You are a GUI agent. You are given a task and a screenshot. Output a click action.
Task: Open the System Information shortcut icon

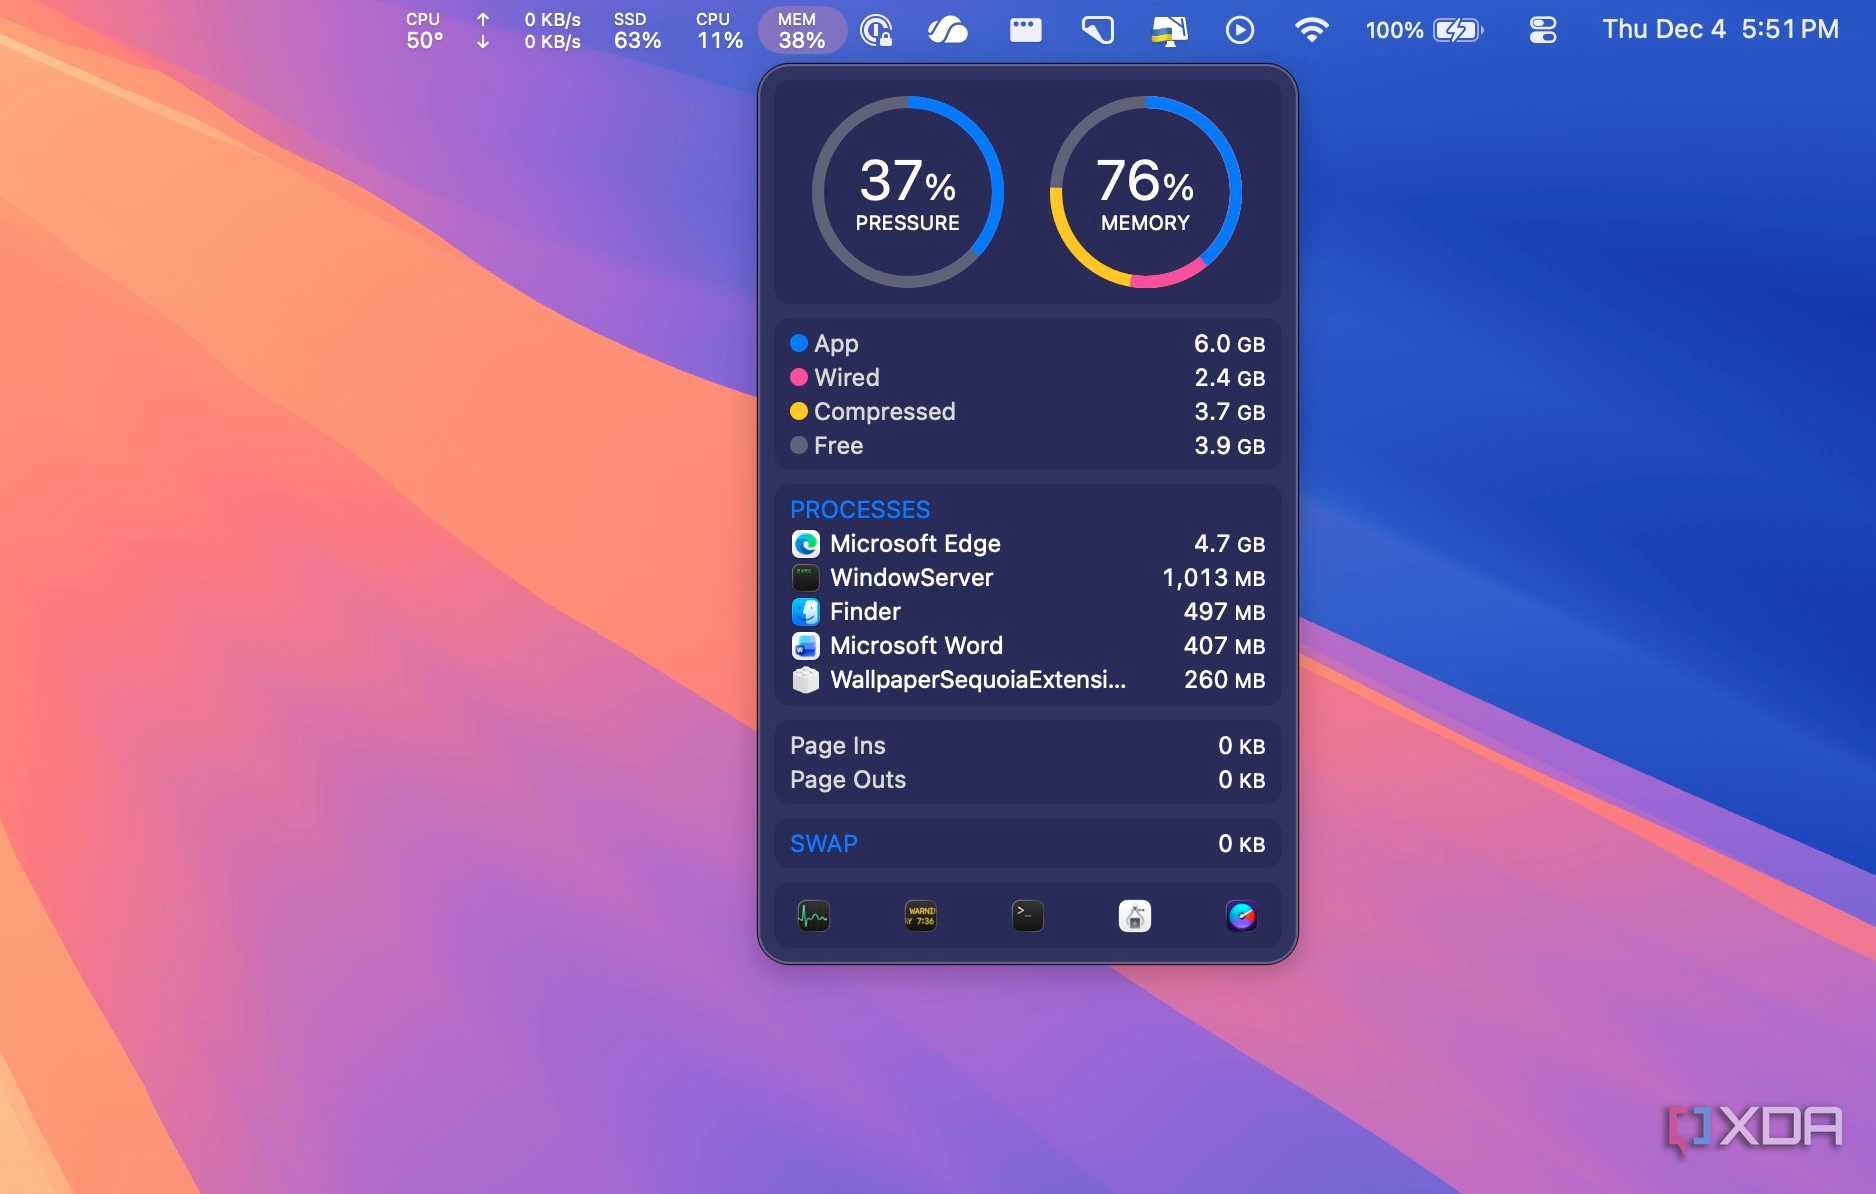(x=1135, y=915)
